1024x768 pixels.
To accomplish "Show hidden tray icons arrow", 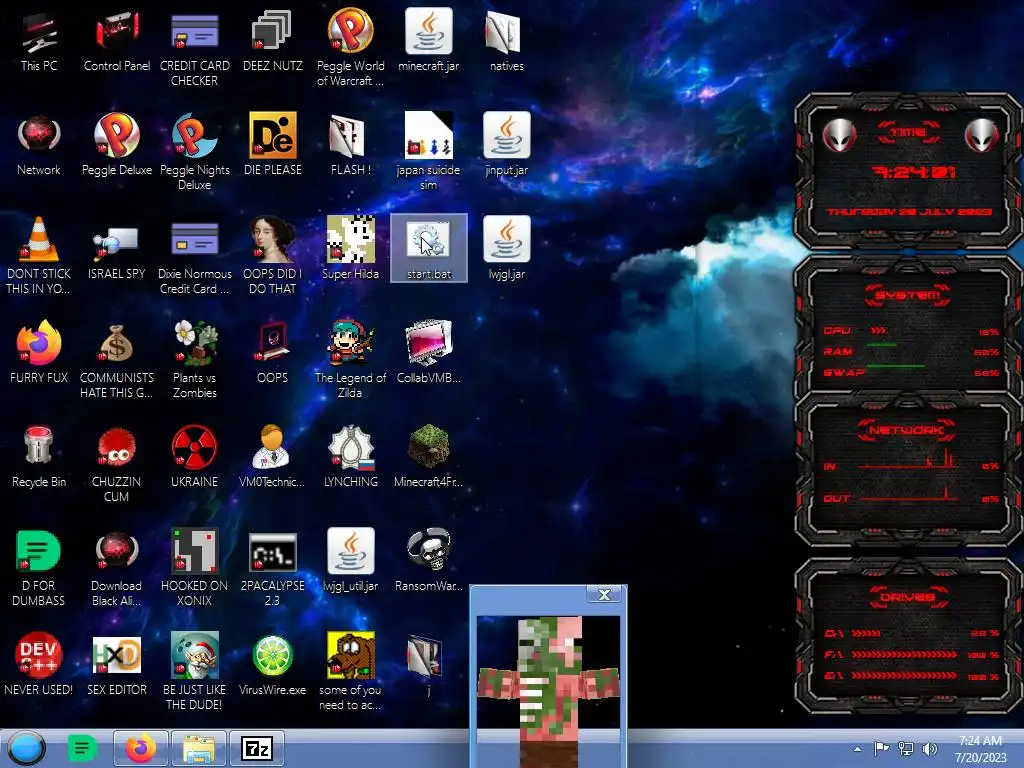I will pos(857,749).
